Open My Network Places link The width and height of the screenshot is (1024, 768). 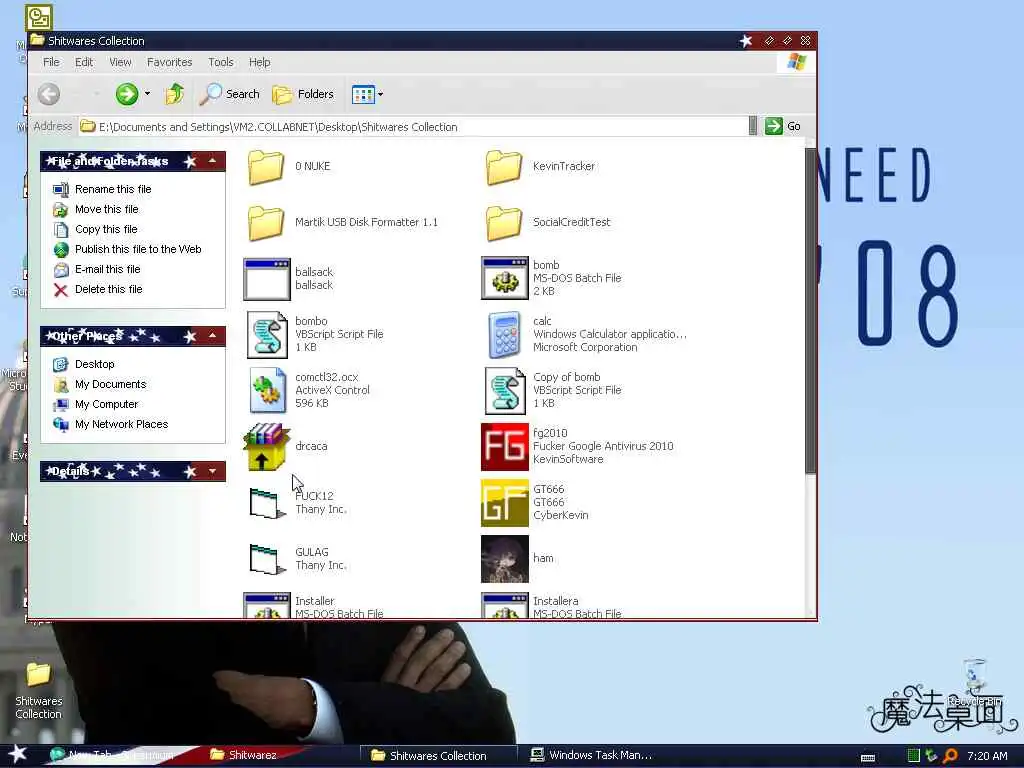click(121, 424)
